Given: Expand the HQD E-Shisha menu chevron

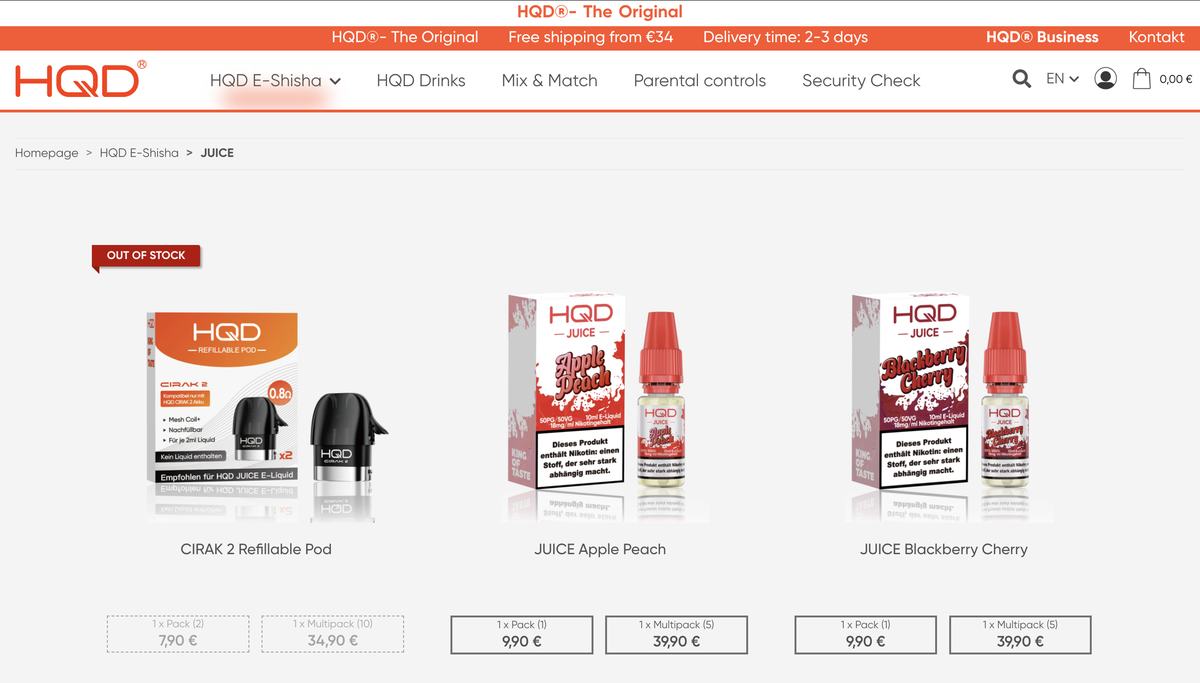Looking at the screenshot, I should click(335, 81).
